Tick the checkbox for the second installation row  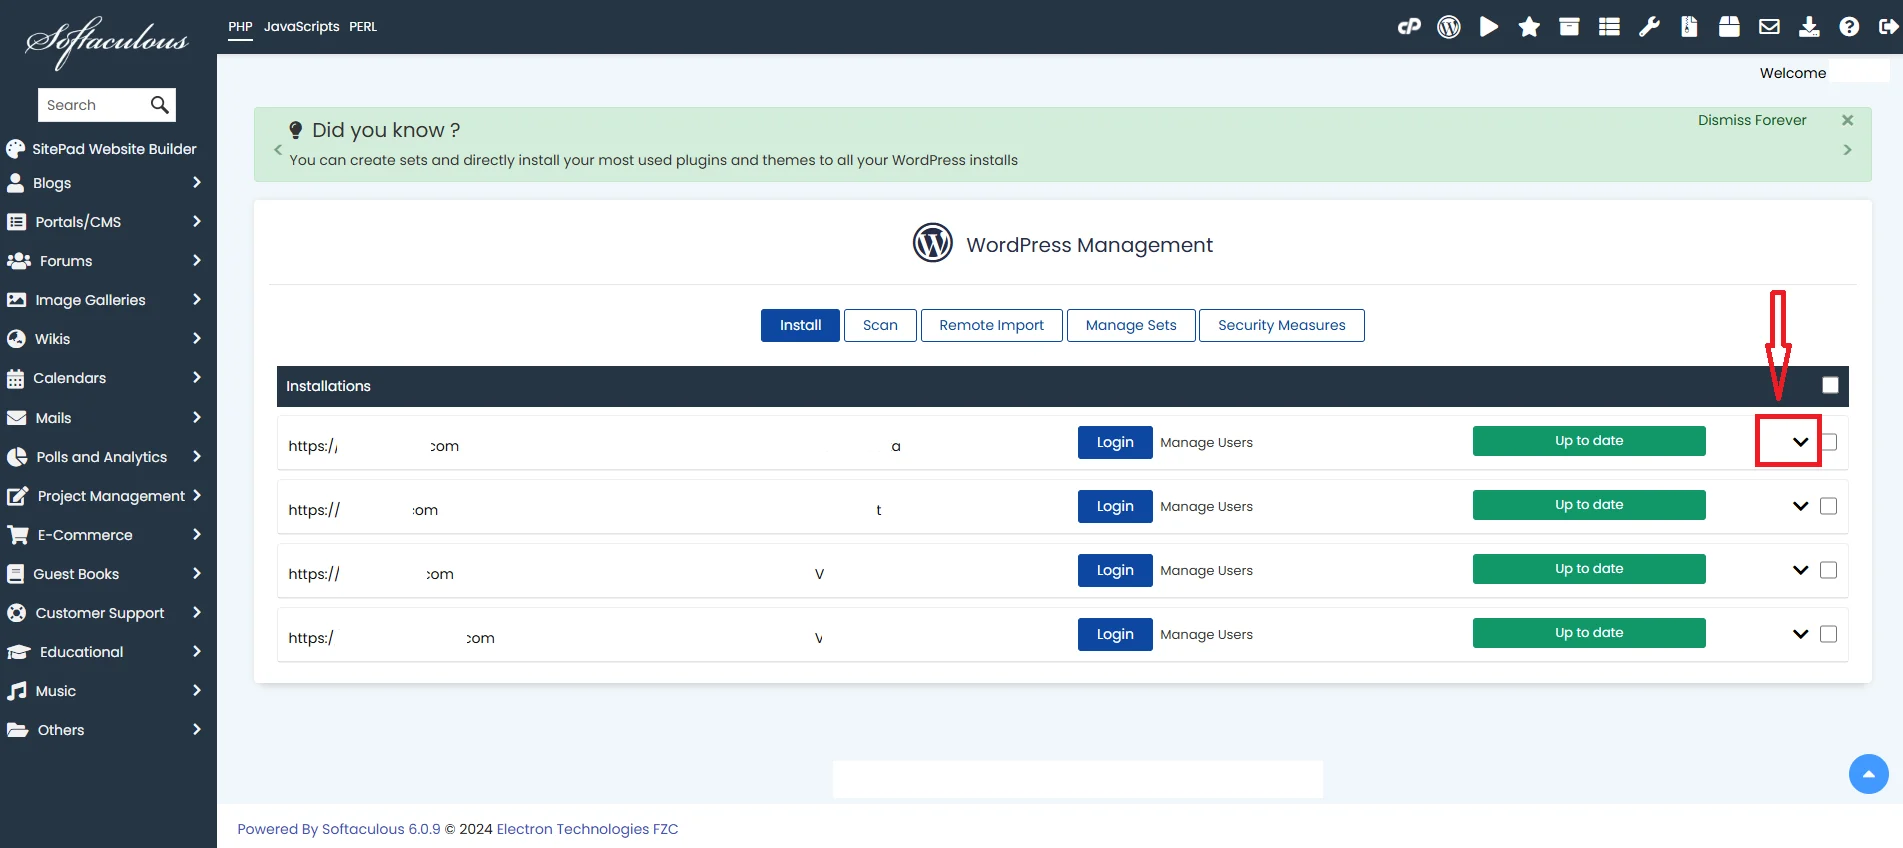(x=1829, y=506)
